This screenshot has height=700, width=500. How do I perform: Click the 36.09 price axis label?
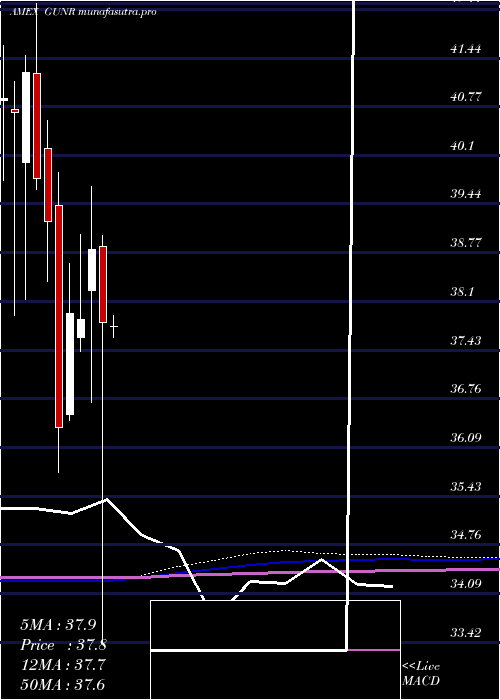click(466, 438)
